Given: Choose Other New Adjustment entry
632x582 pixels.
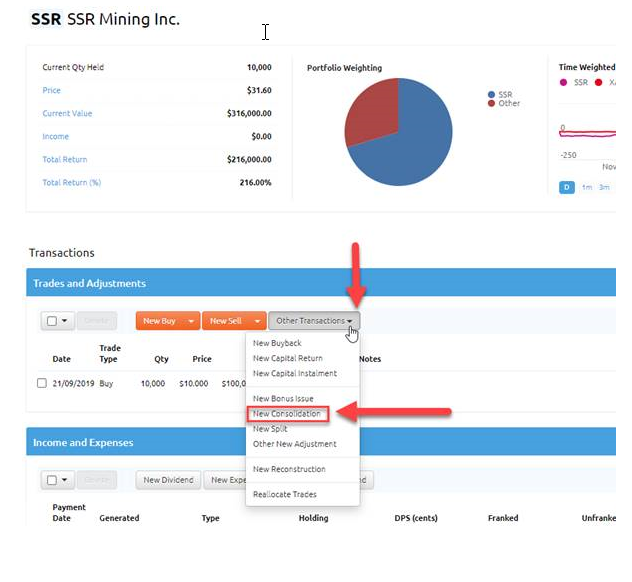Looking at the screenshot, I should pos(295,444).
